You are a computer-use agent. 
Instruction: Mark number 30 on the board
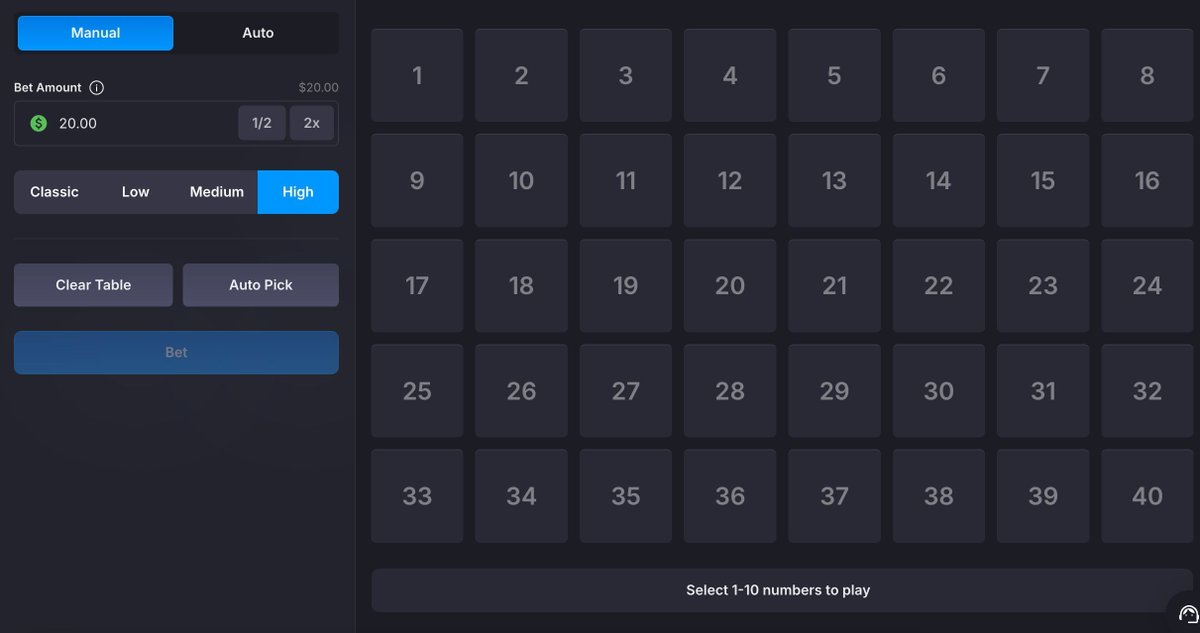(938, 391)
